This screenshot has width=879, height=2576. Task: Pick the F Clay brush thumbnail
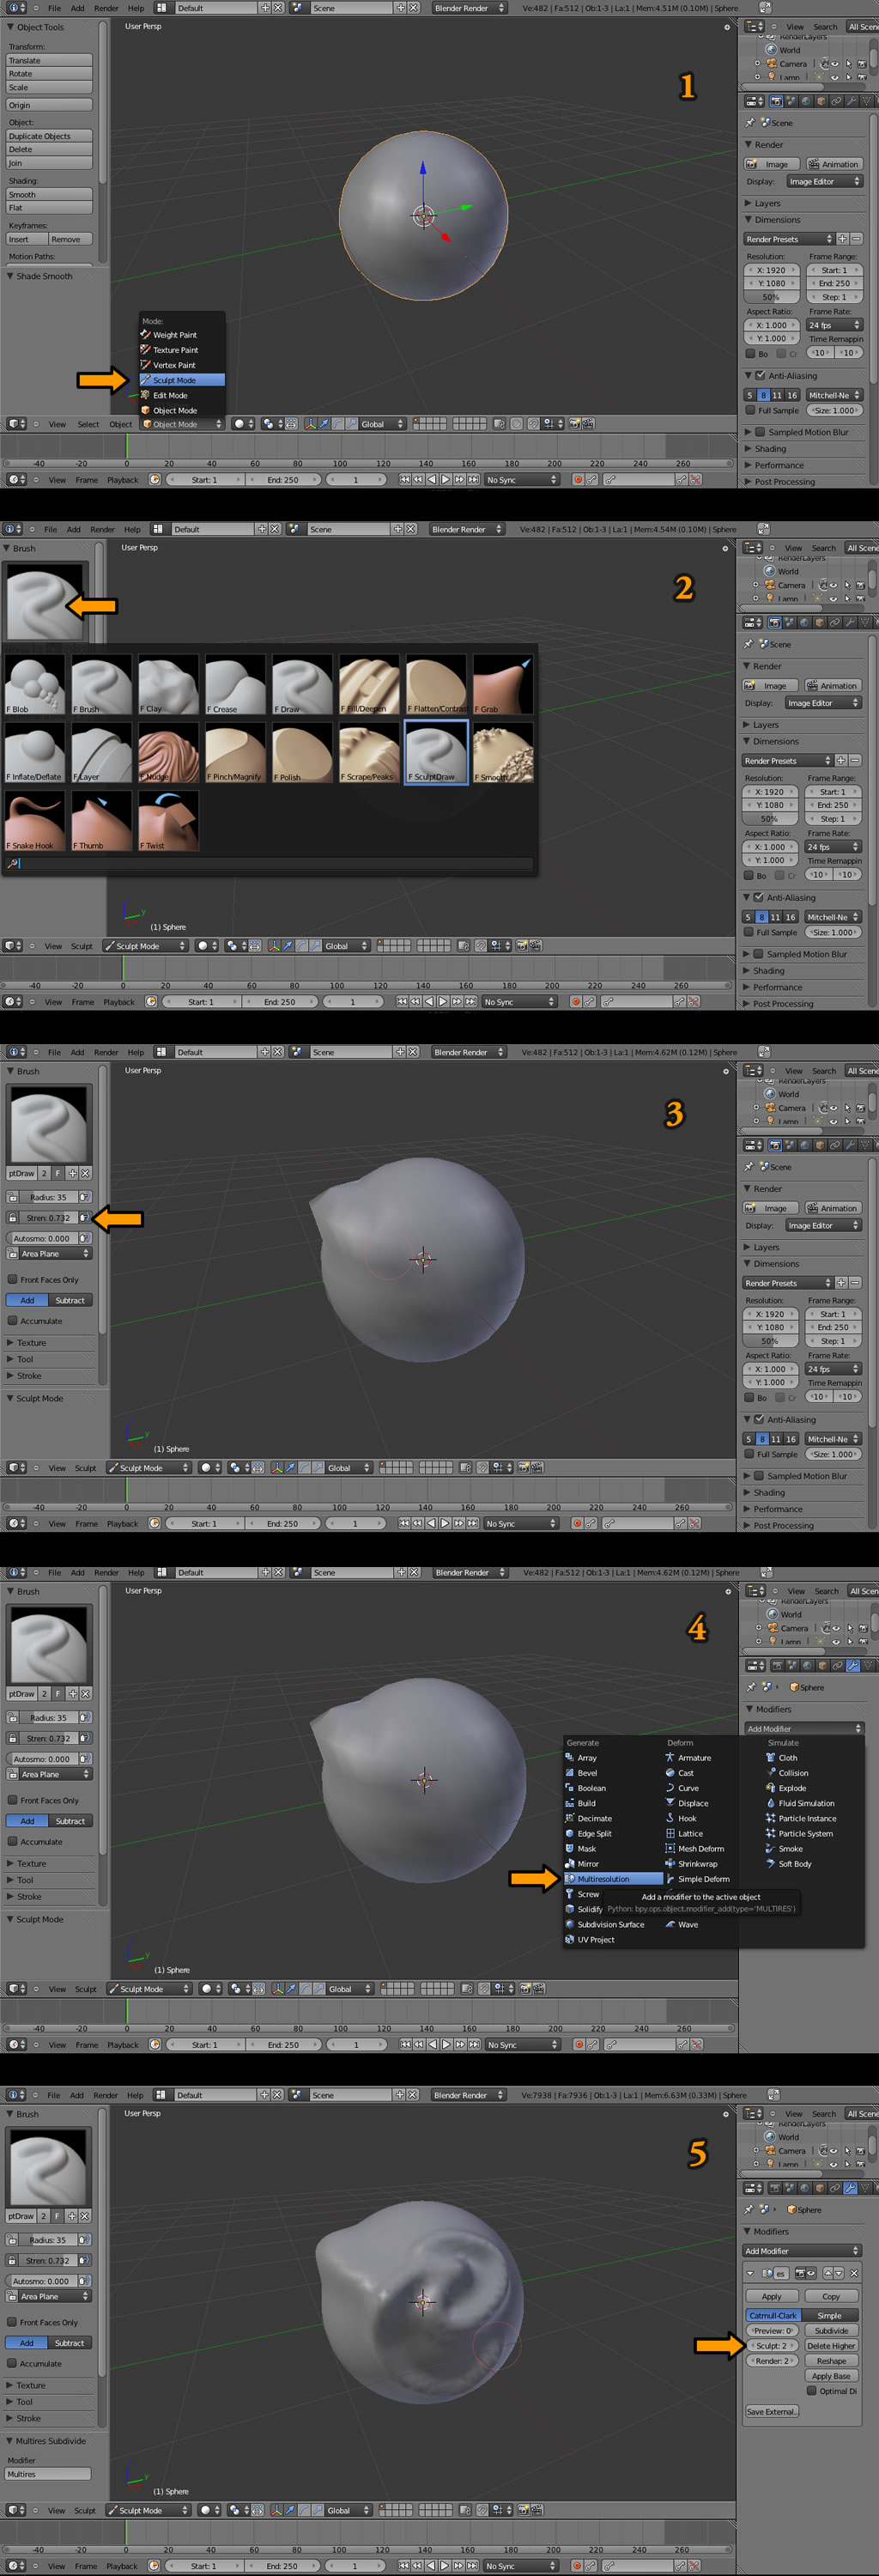coord(168,685)
